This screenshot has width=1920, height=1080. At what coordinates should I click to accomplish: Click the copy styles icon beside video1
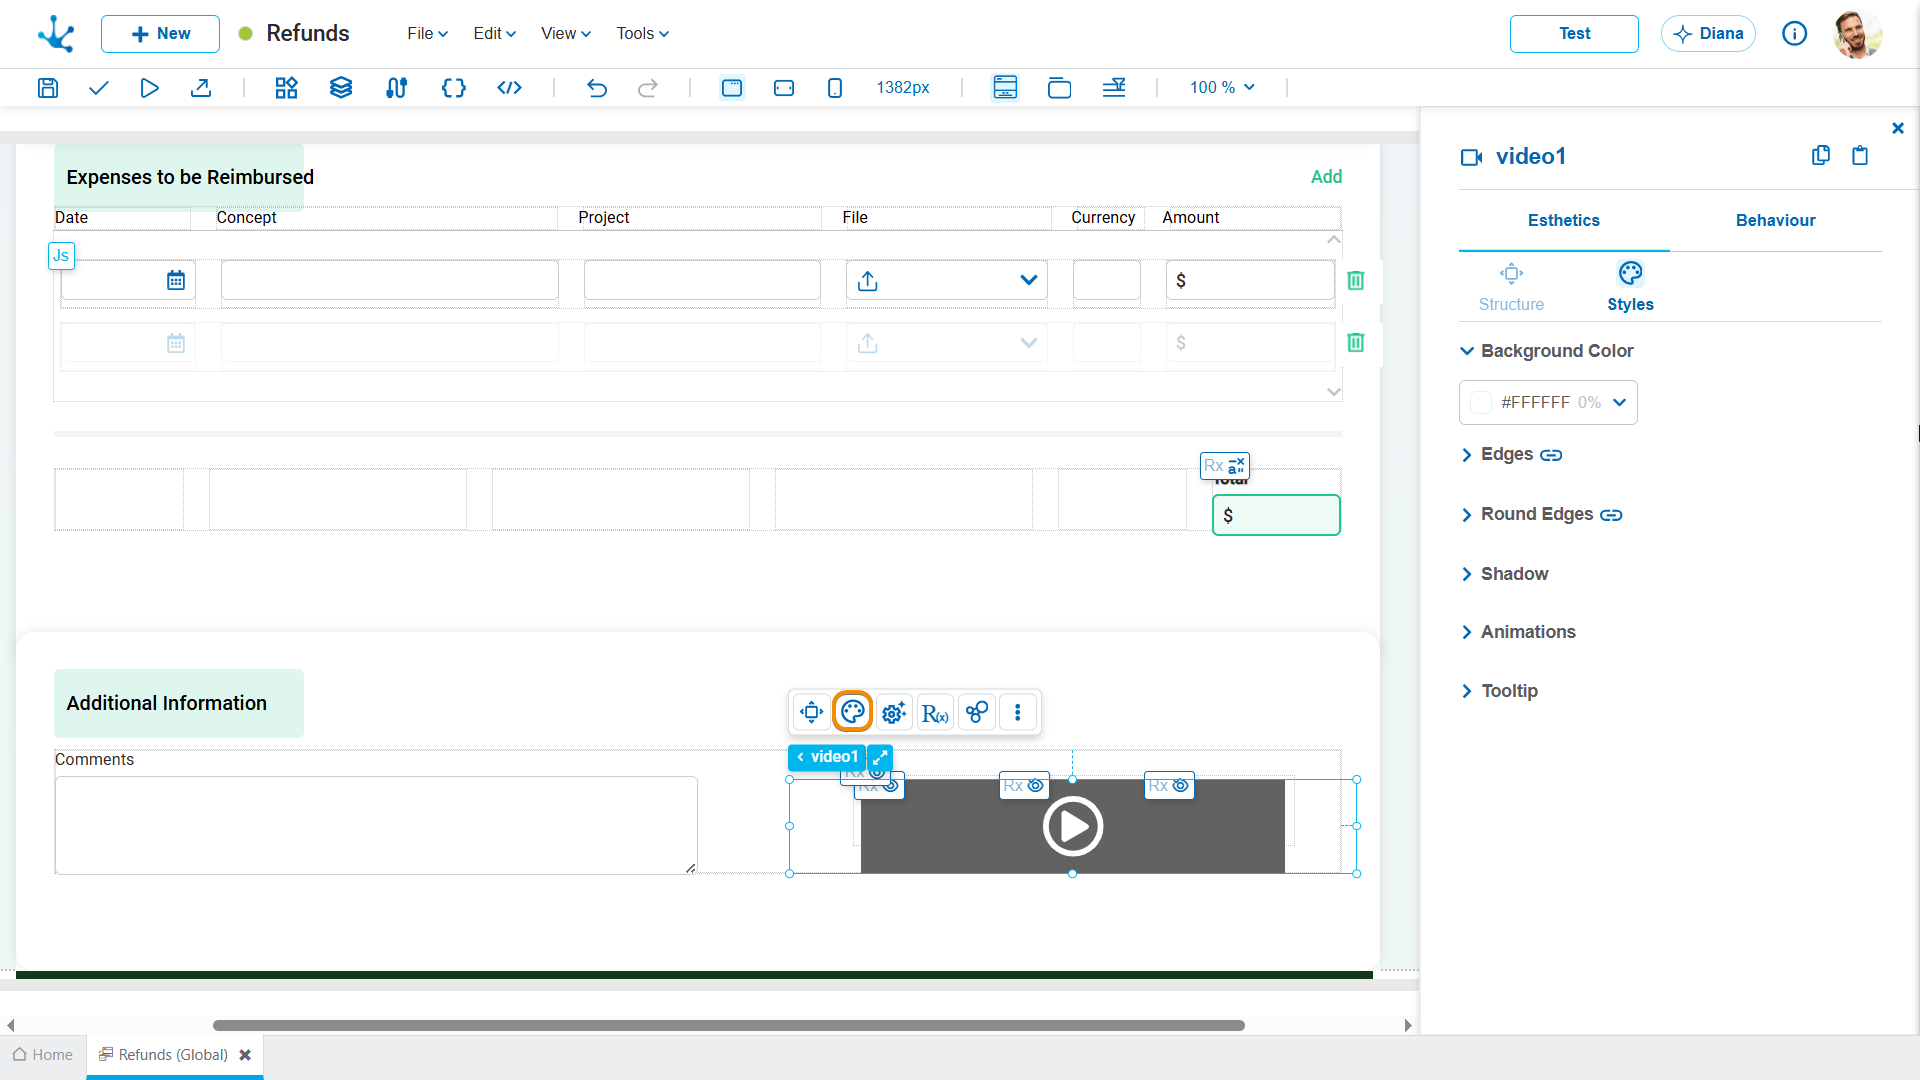coord(1821,155)
